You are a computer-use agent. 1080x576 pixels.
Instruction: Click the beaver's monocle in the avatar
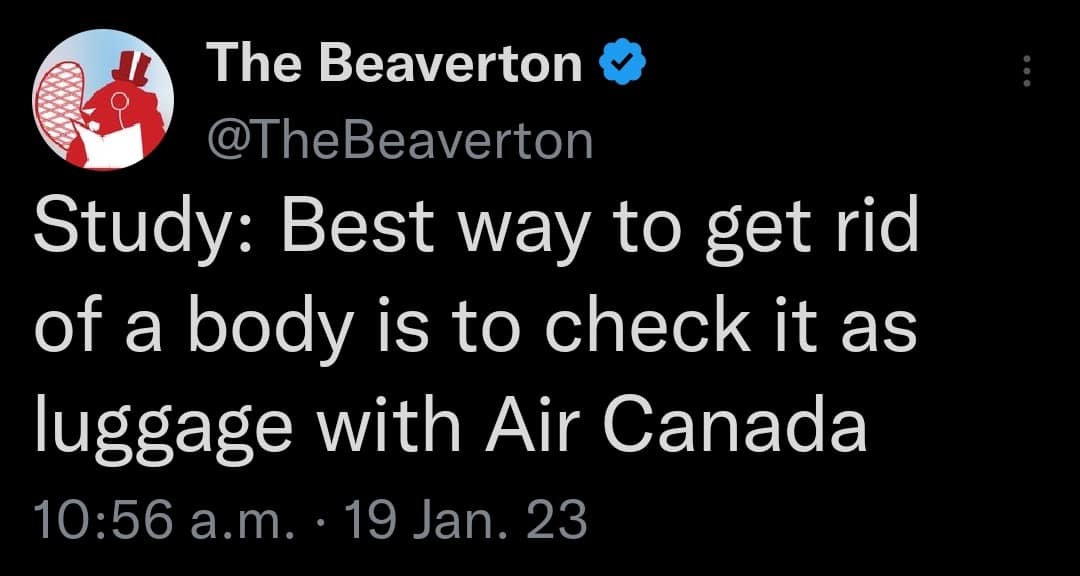[x=116, y=101]
